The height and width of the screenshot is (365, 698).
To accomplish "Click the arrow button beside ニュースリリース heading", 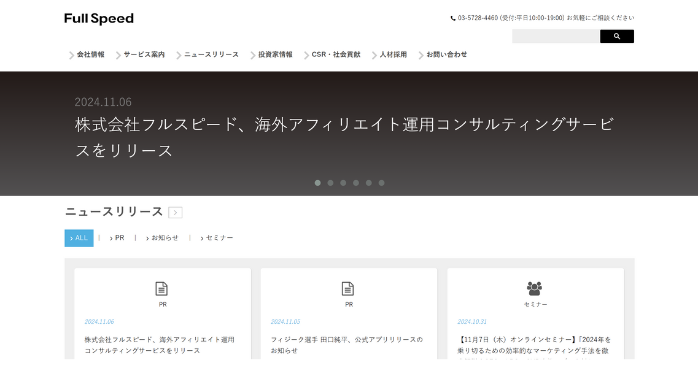I will point(175,213).
